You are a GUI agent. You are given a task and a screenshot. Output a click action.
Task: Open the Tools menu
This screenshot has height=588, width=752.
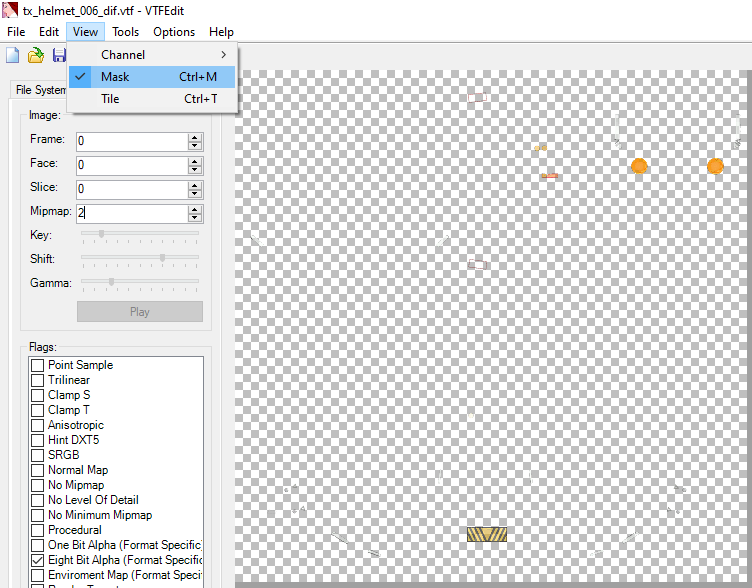(x=125, y=32)
